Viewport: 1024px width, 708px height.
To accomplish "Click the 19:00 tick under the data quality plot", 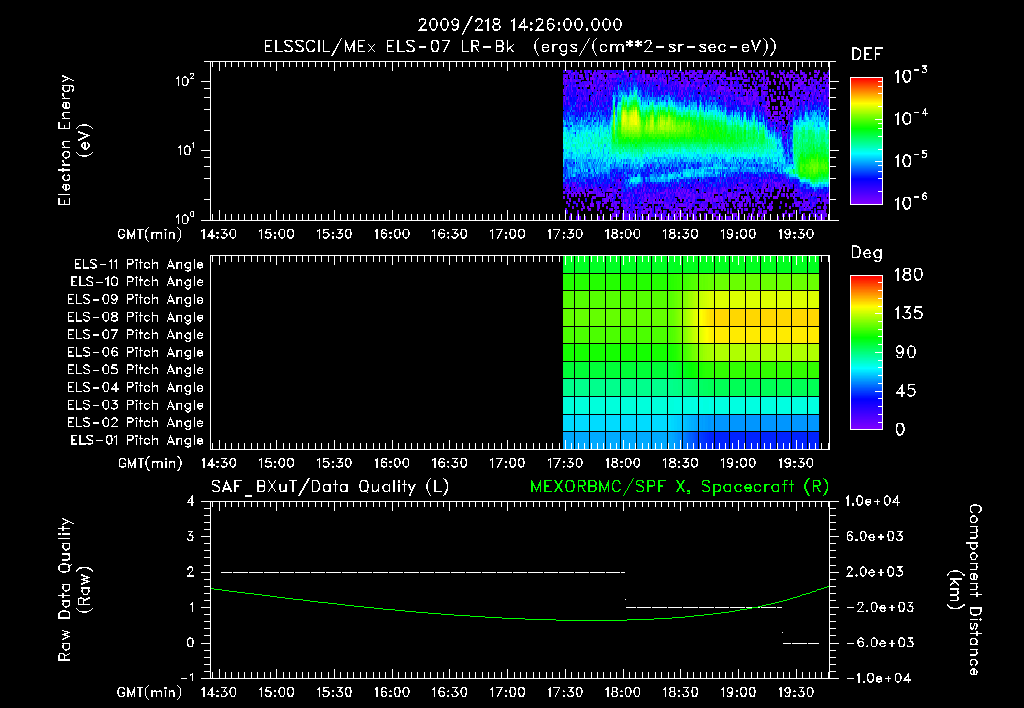I will click(738, 692).
